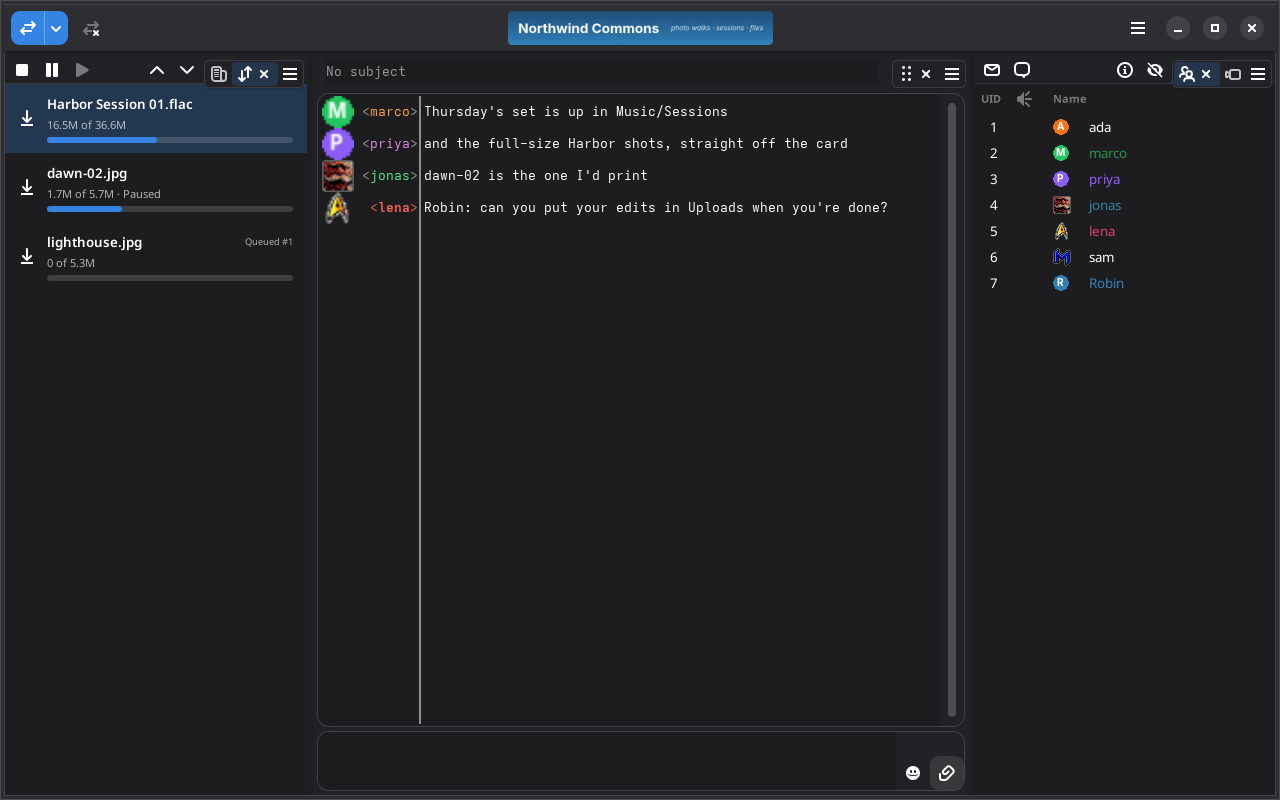Open the chat bubble icon above user list
1280x800 pixels.
pos(1022,70)
